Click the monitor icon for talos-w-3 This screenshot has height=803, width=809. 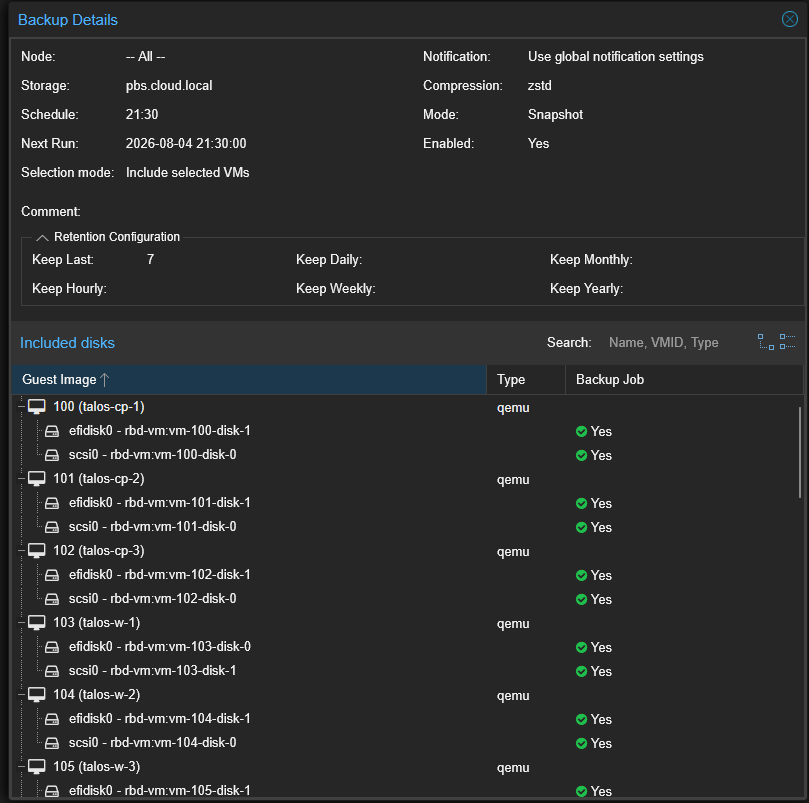click(x=37, y=767)
